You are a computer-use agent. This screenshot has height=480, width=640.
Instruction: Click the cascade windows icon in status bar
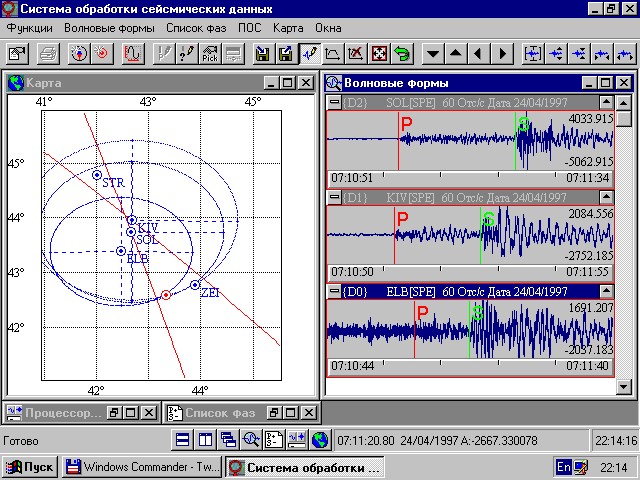coord(228,439)
